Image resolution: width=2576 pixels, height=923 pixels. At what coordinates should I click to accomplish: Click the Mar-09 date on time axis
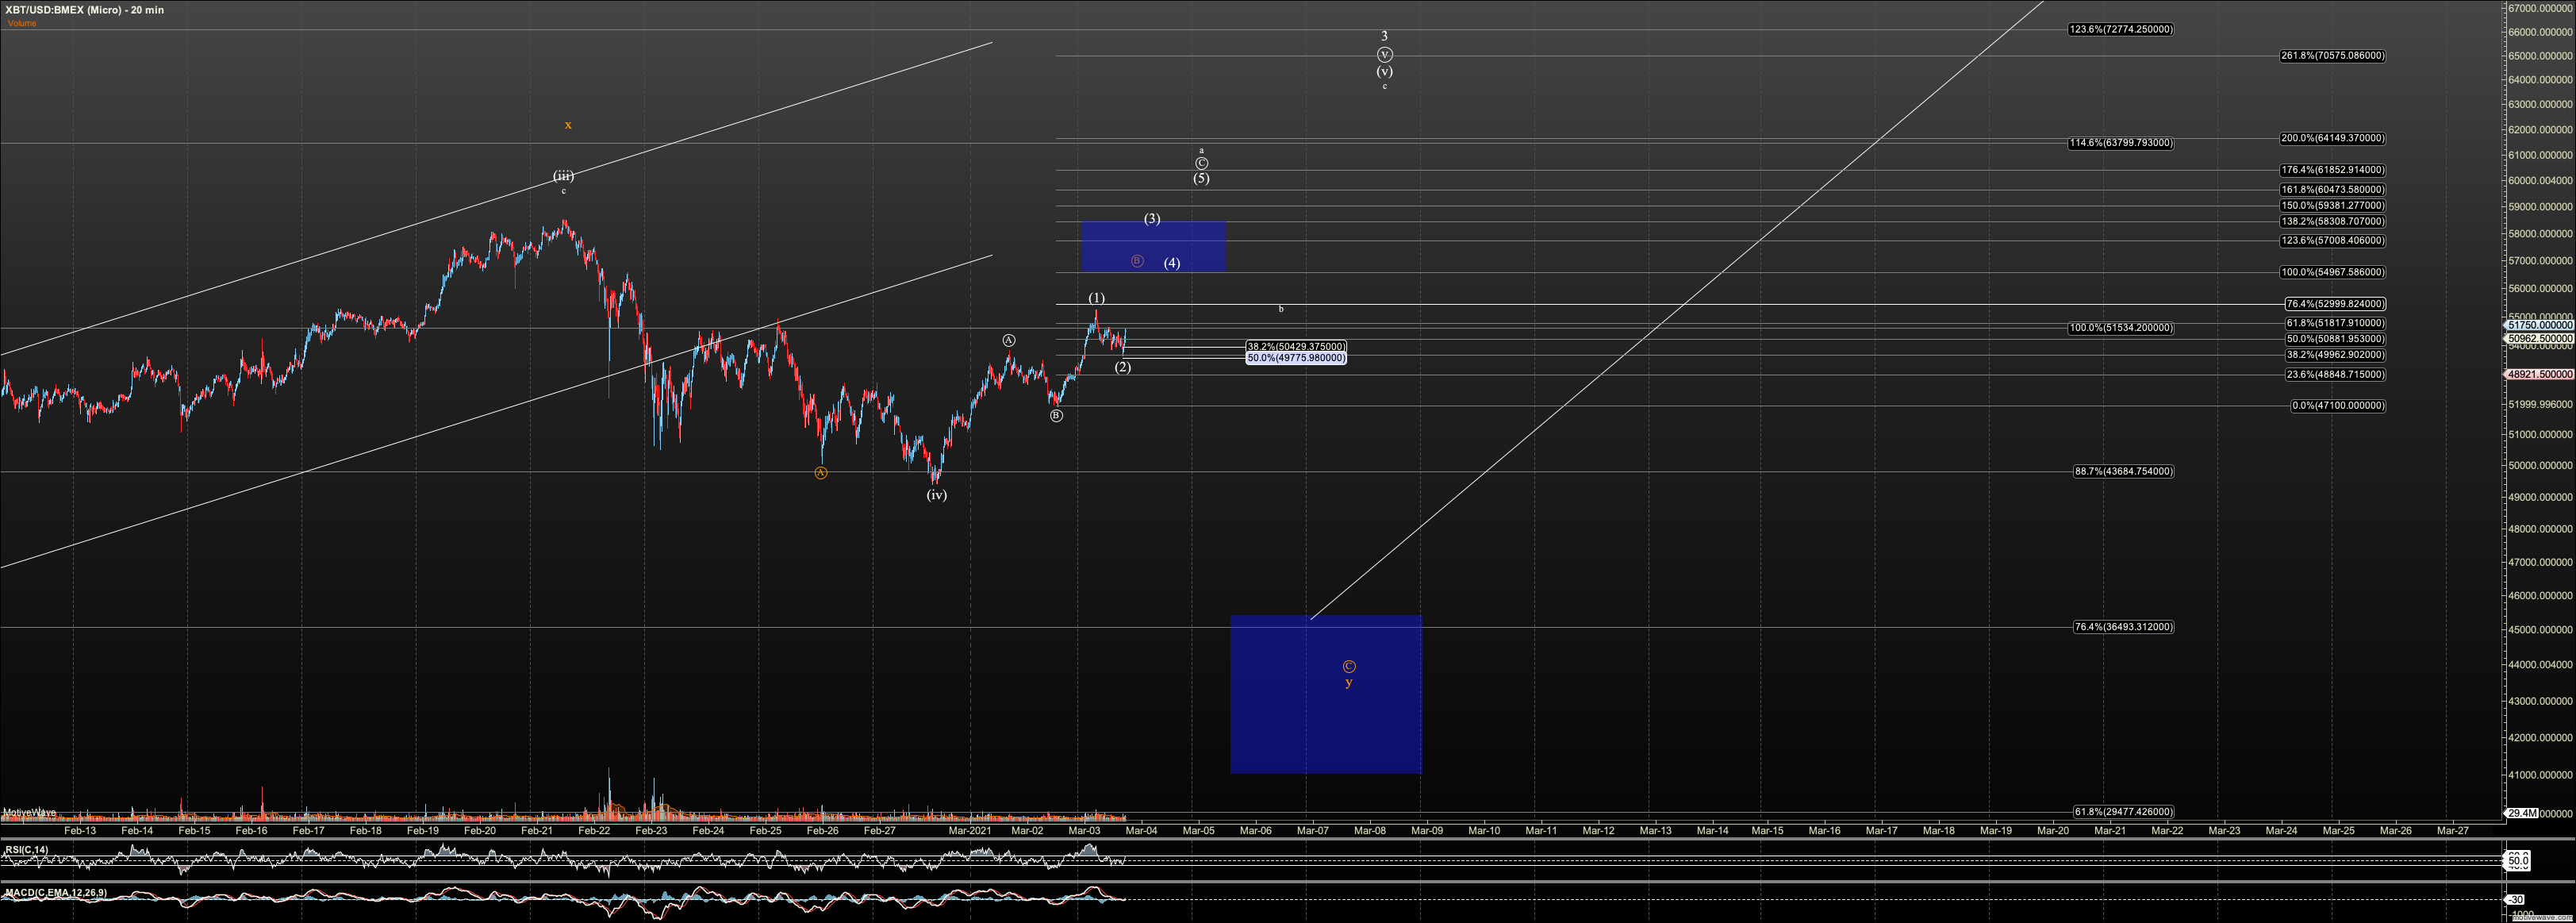pyautogui.click(x=1427, y=830)
